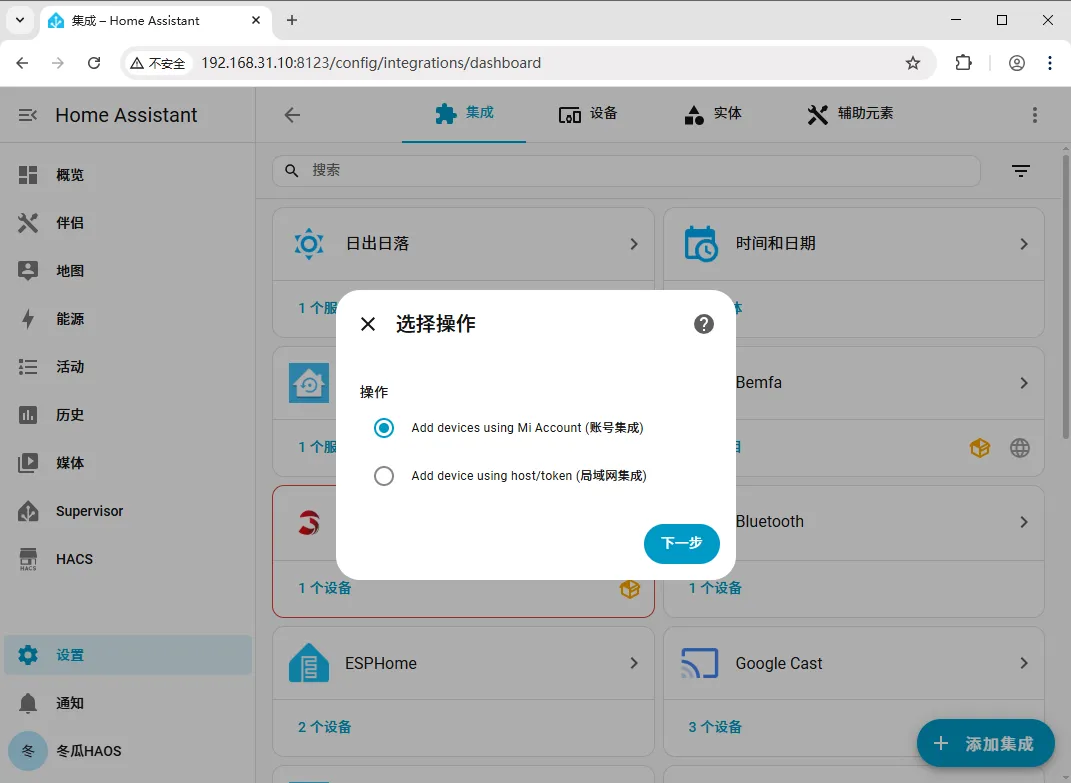This screenshot has height=783, width=1071.
Task: Open the 活动 activity list icon
Action: pyautogui.click(x=28, y=367)
